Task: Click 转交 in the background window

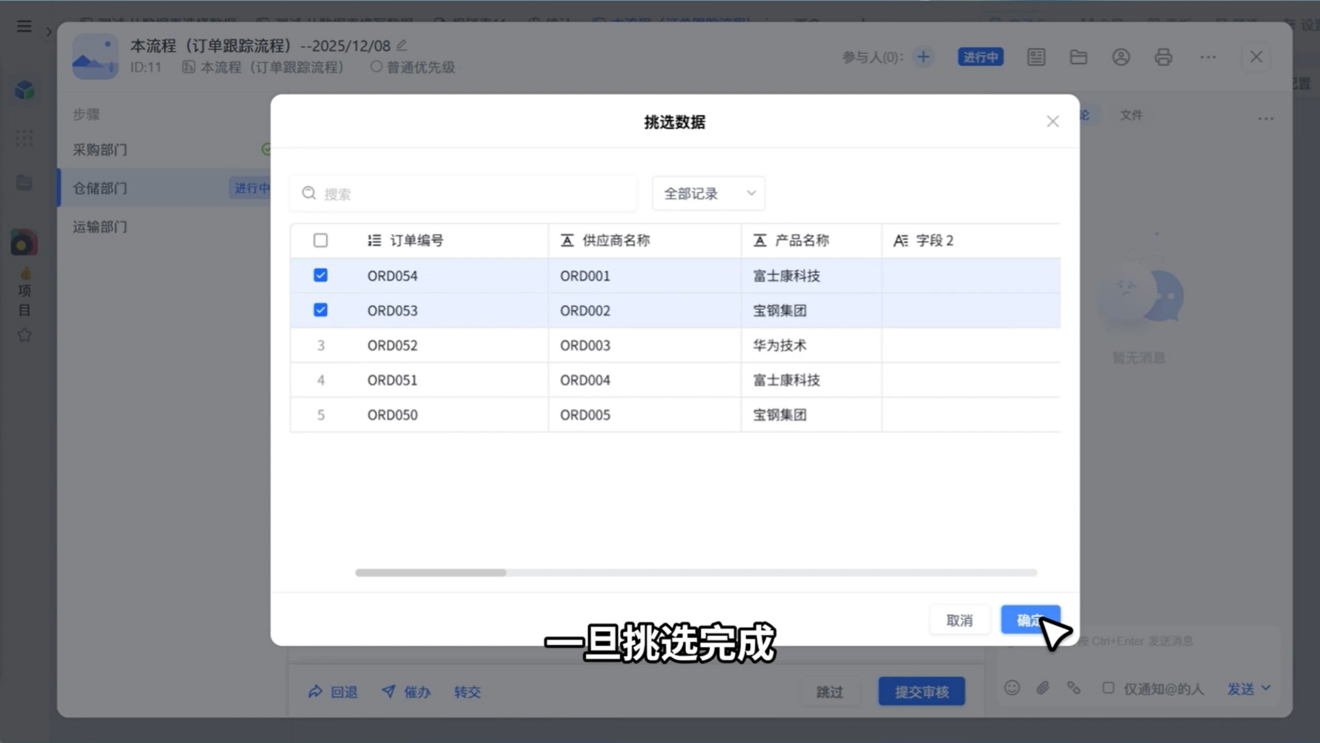Action: pyautogui.click(x=467, y=692)
